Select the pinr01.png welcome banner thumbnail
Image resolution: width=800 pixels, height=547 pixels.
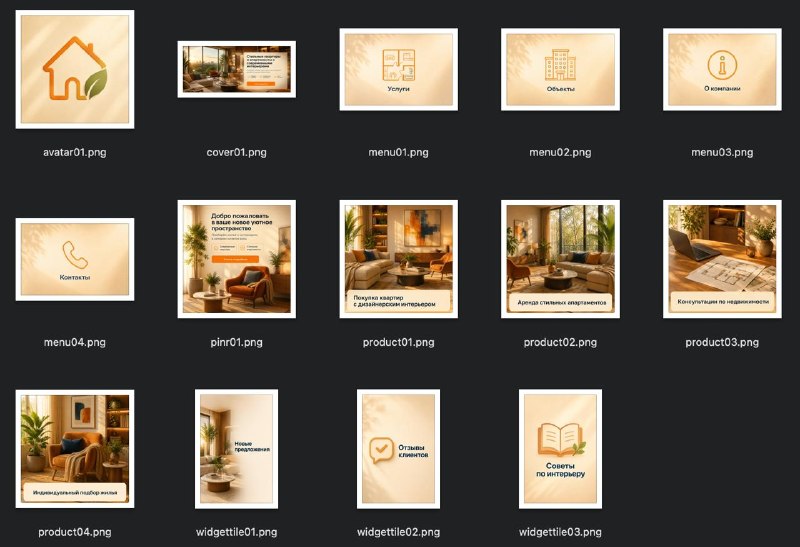237,259
